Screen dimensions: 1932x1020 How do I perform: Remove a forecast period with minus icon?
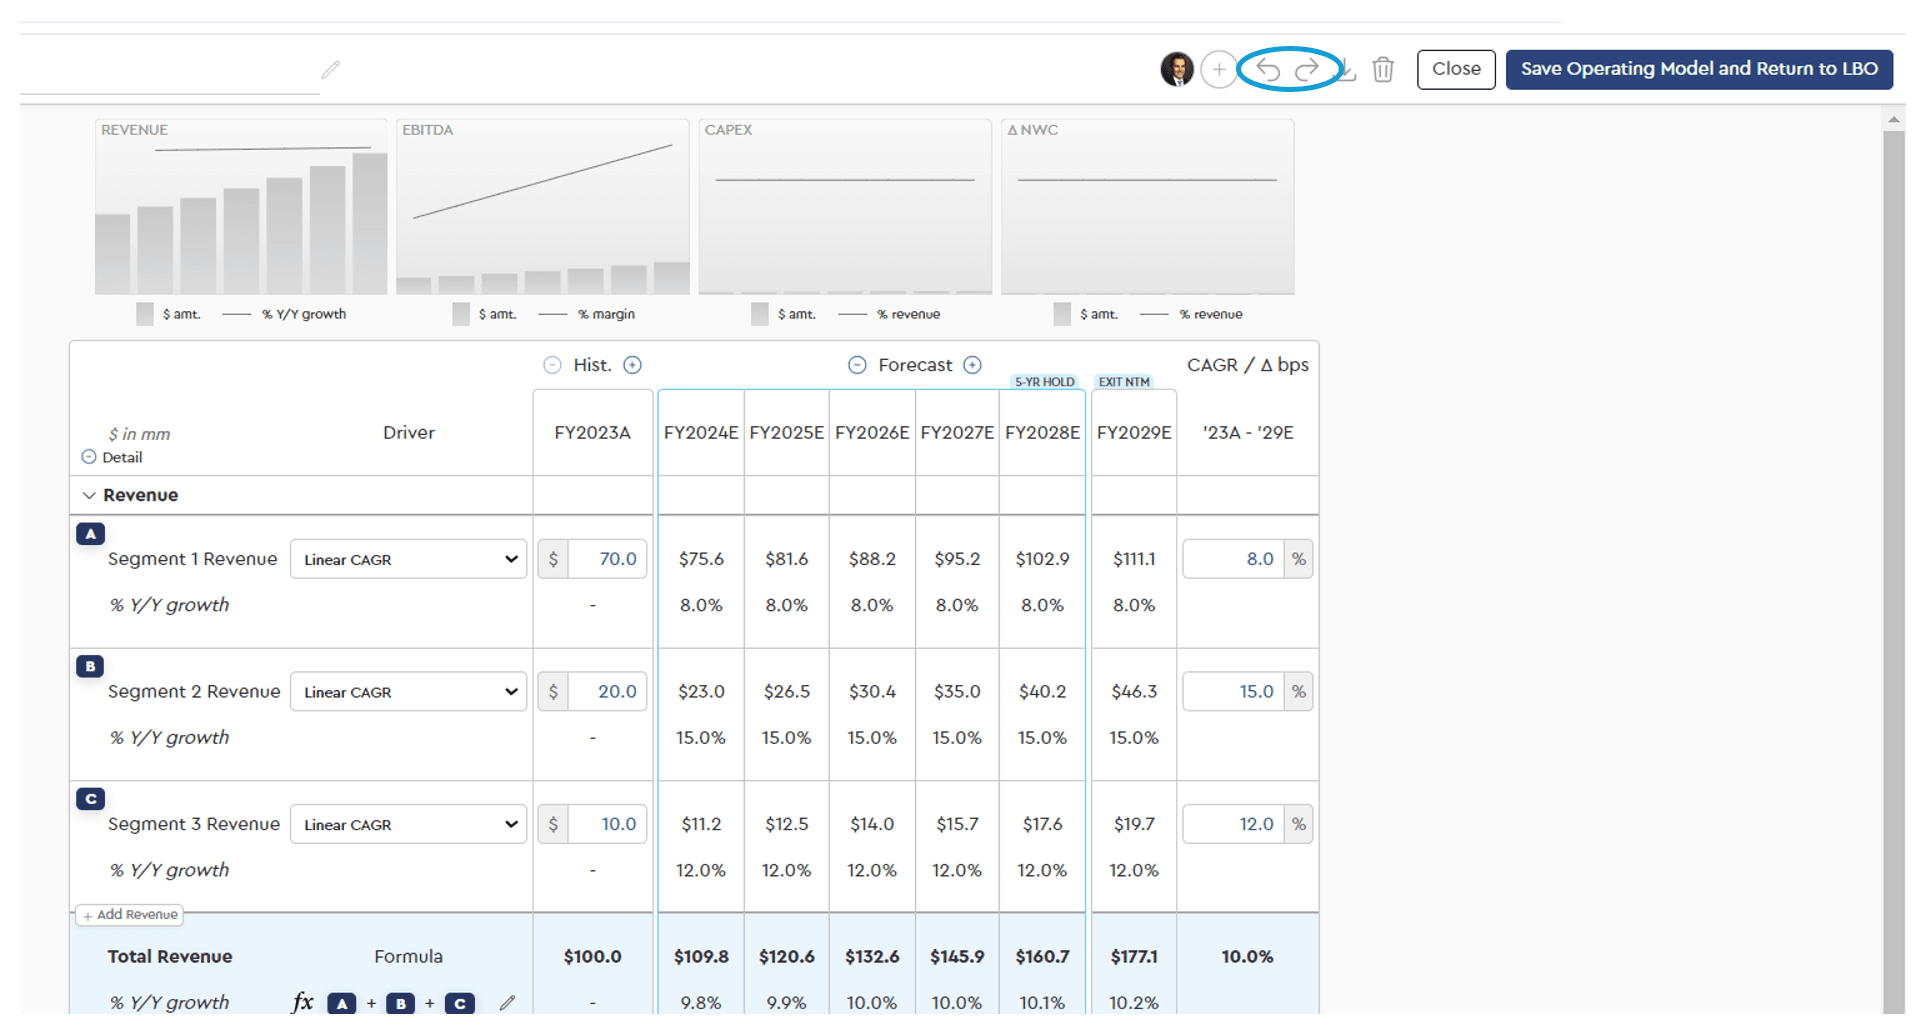[x=857, y=365]
